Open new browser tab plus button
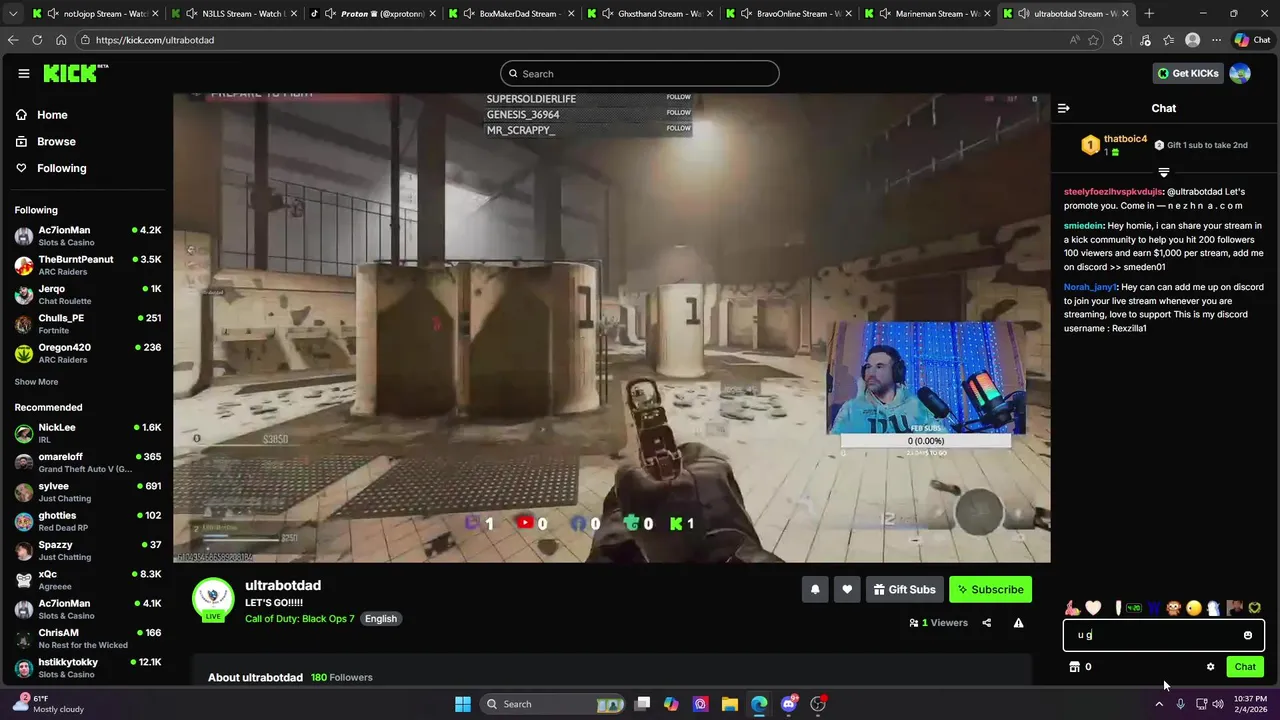The width and height of the screenshot is (1280, 720). [1149, 14]
